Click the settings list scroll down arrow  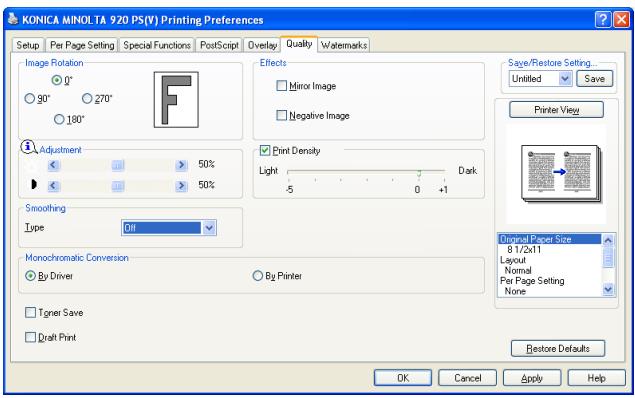point(608,289)
